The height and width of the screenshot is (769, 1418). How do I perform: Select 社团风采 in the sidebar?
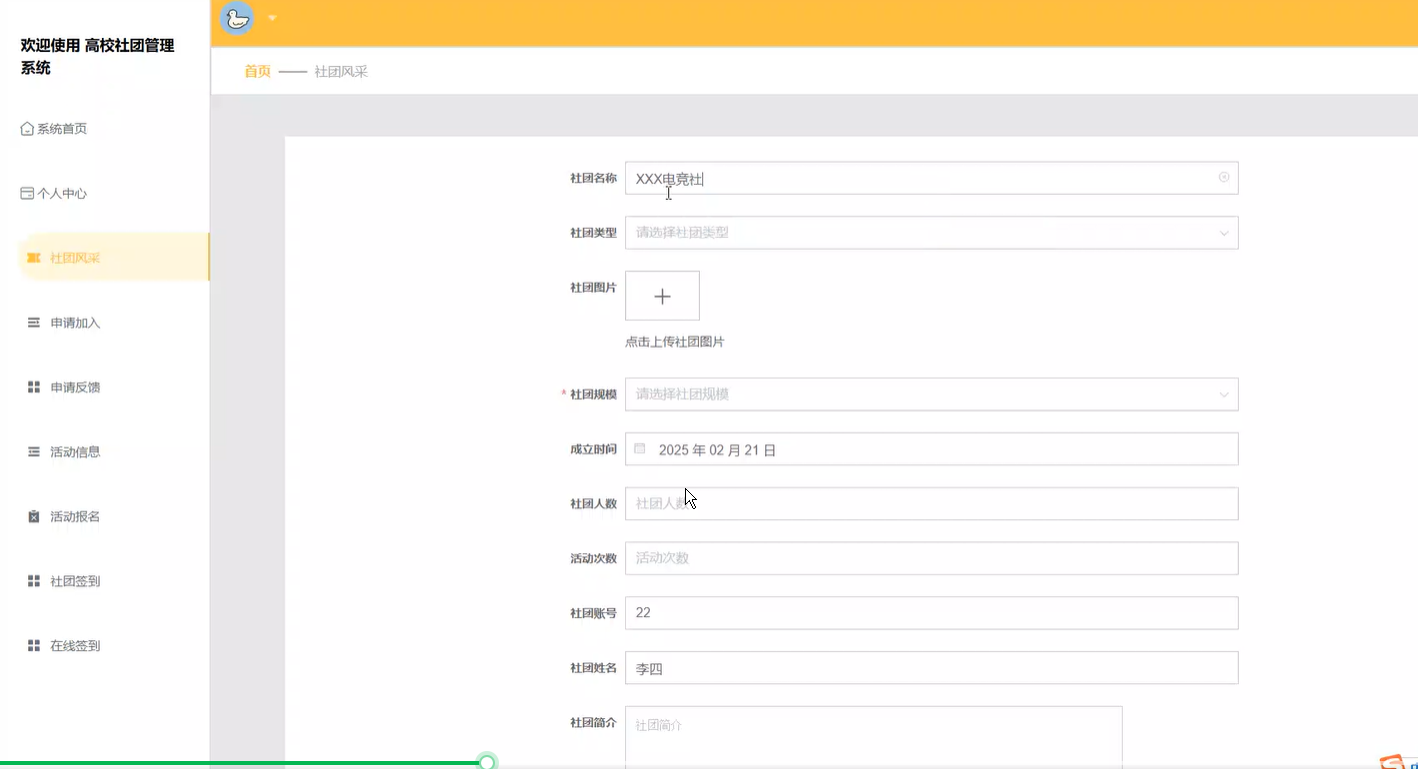[113, 258]
